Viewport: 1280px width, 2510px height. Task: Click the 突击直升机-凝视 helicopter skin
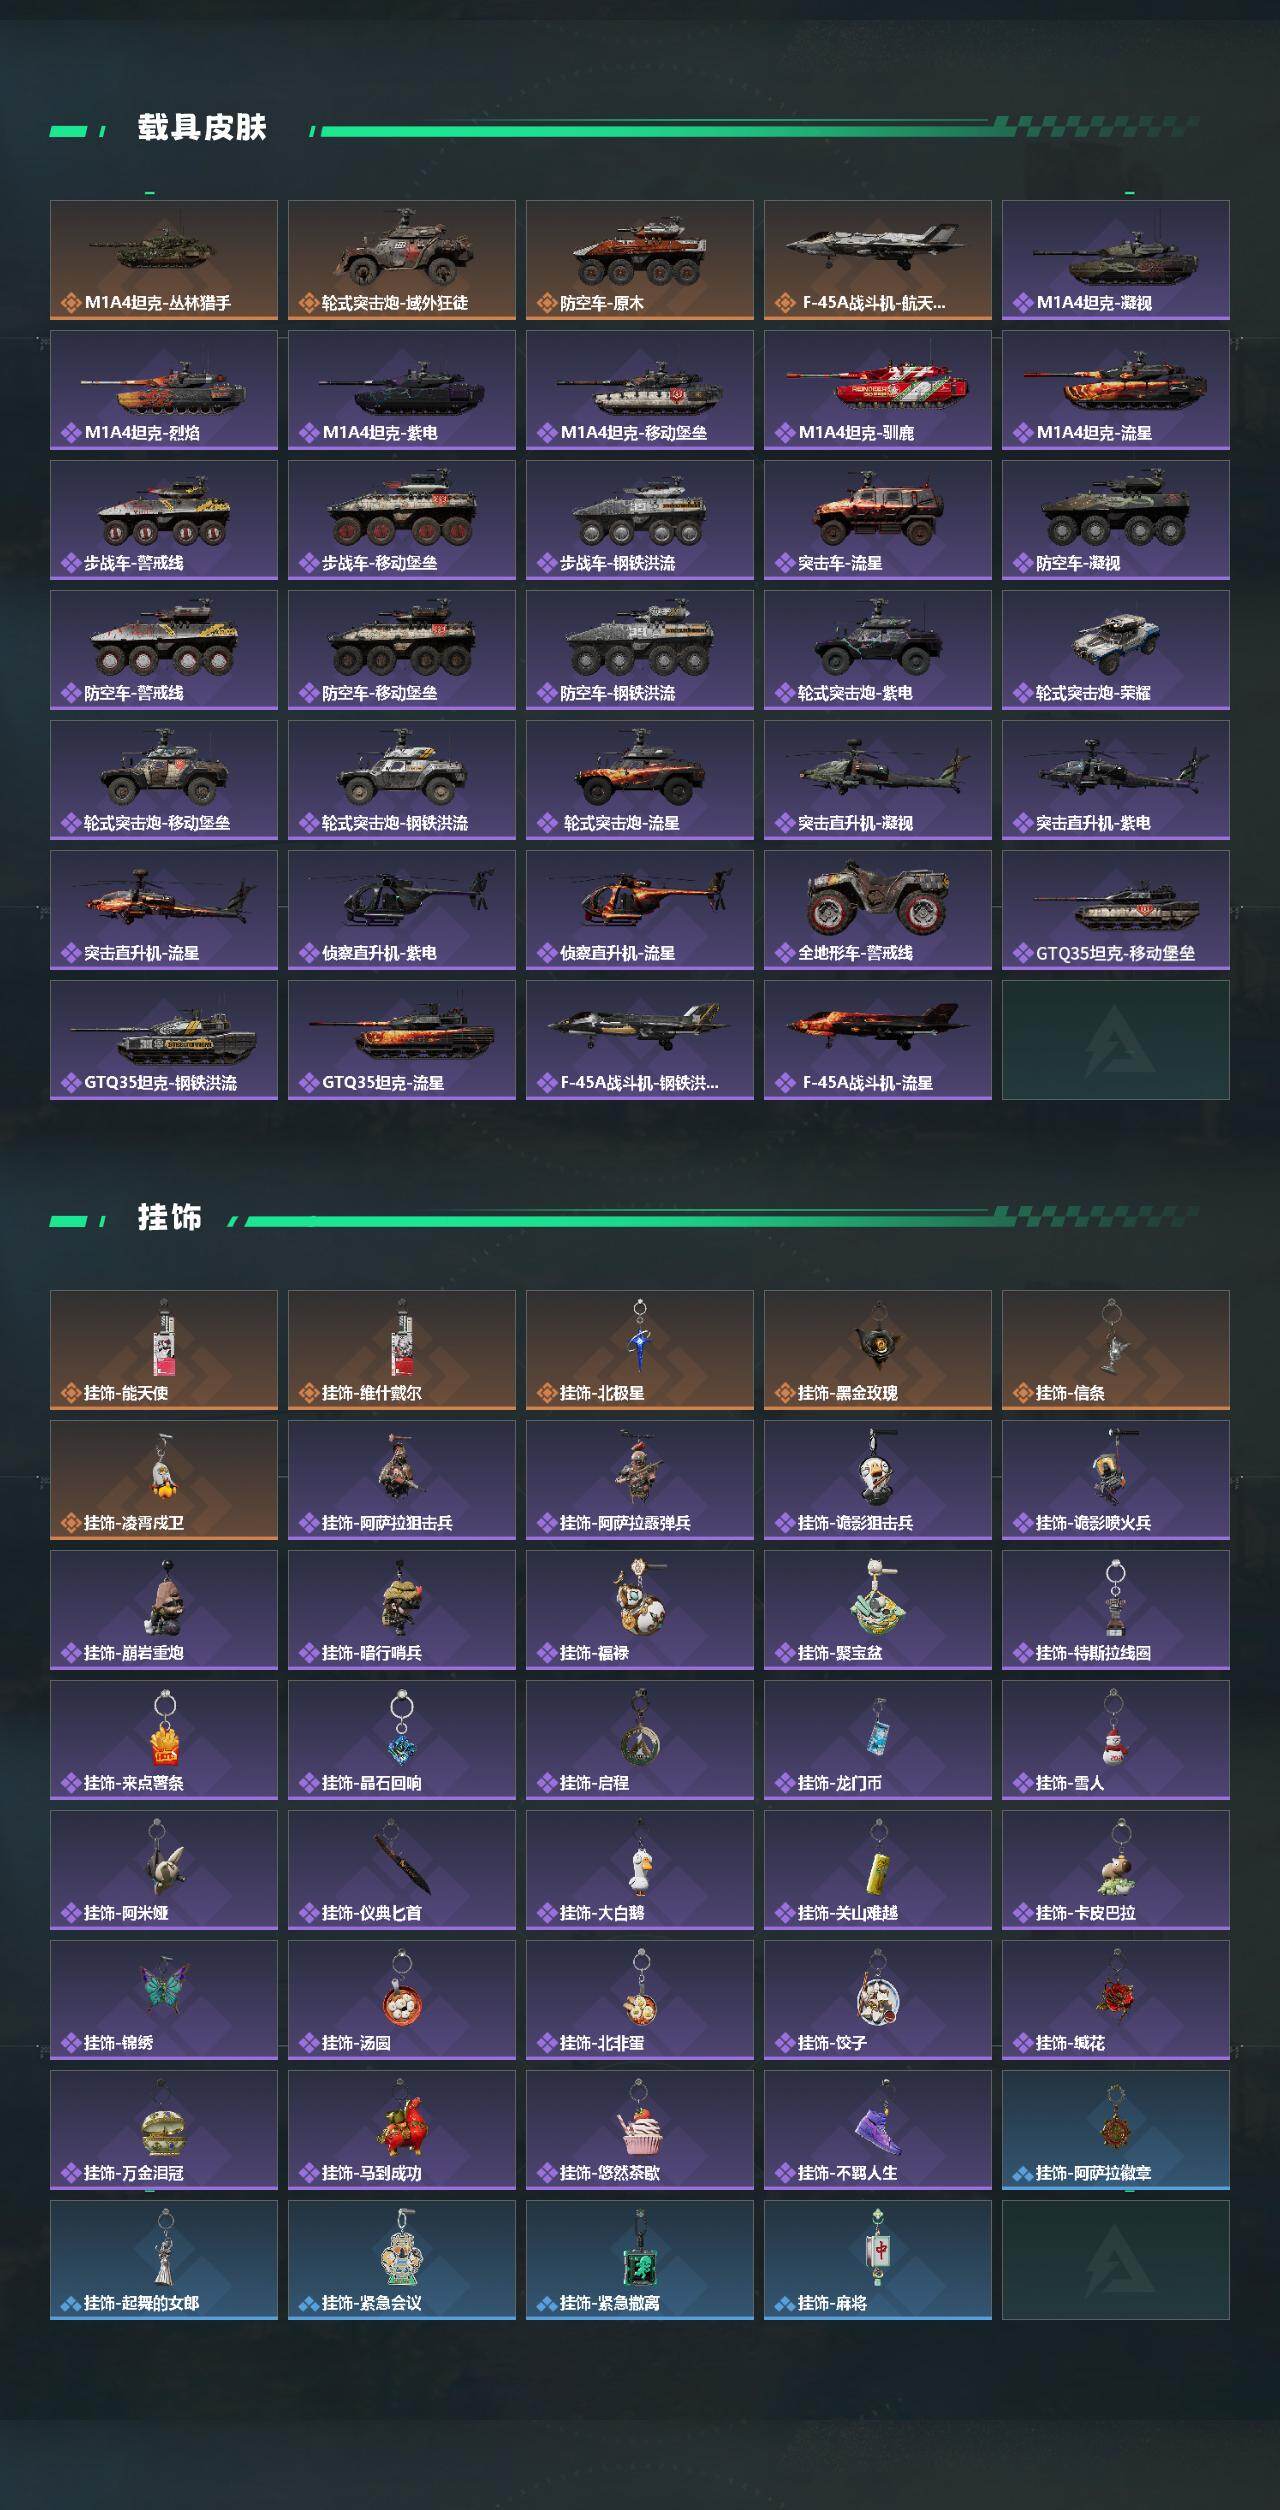click(x=878, y=780)
